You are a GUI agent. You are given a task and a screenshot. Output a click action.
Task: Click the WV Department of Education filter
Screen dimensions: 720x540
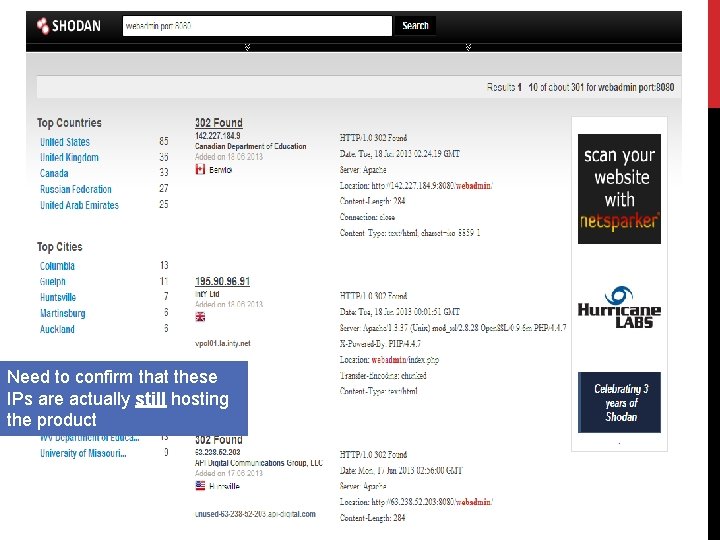click(x=90, y=439)
